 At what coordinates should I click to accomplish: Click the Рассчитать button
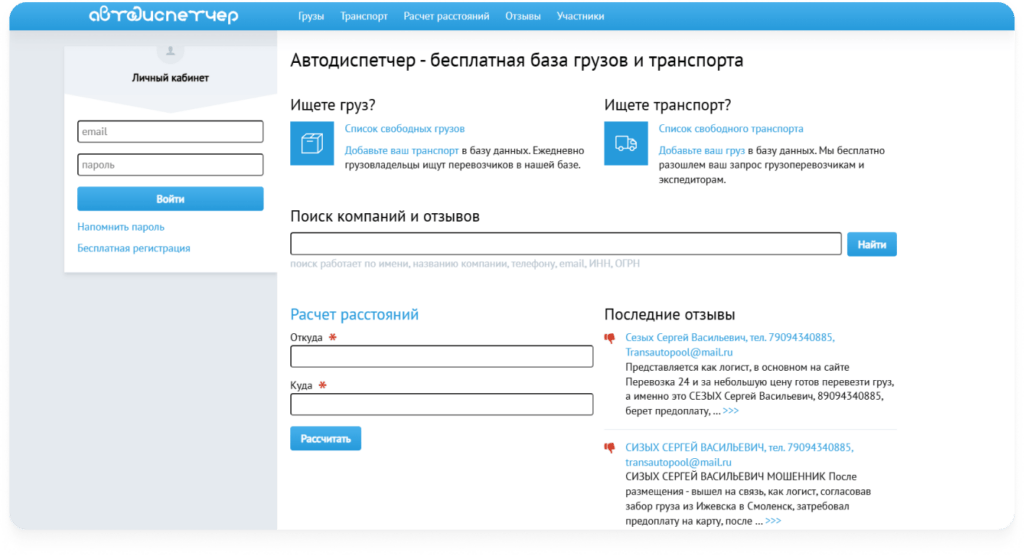[326, 439]
